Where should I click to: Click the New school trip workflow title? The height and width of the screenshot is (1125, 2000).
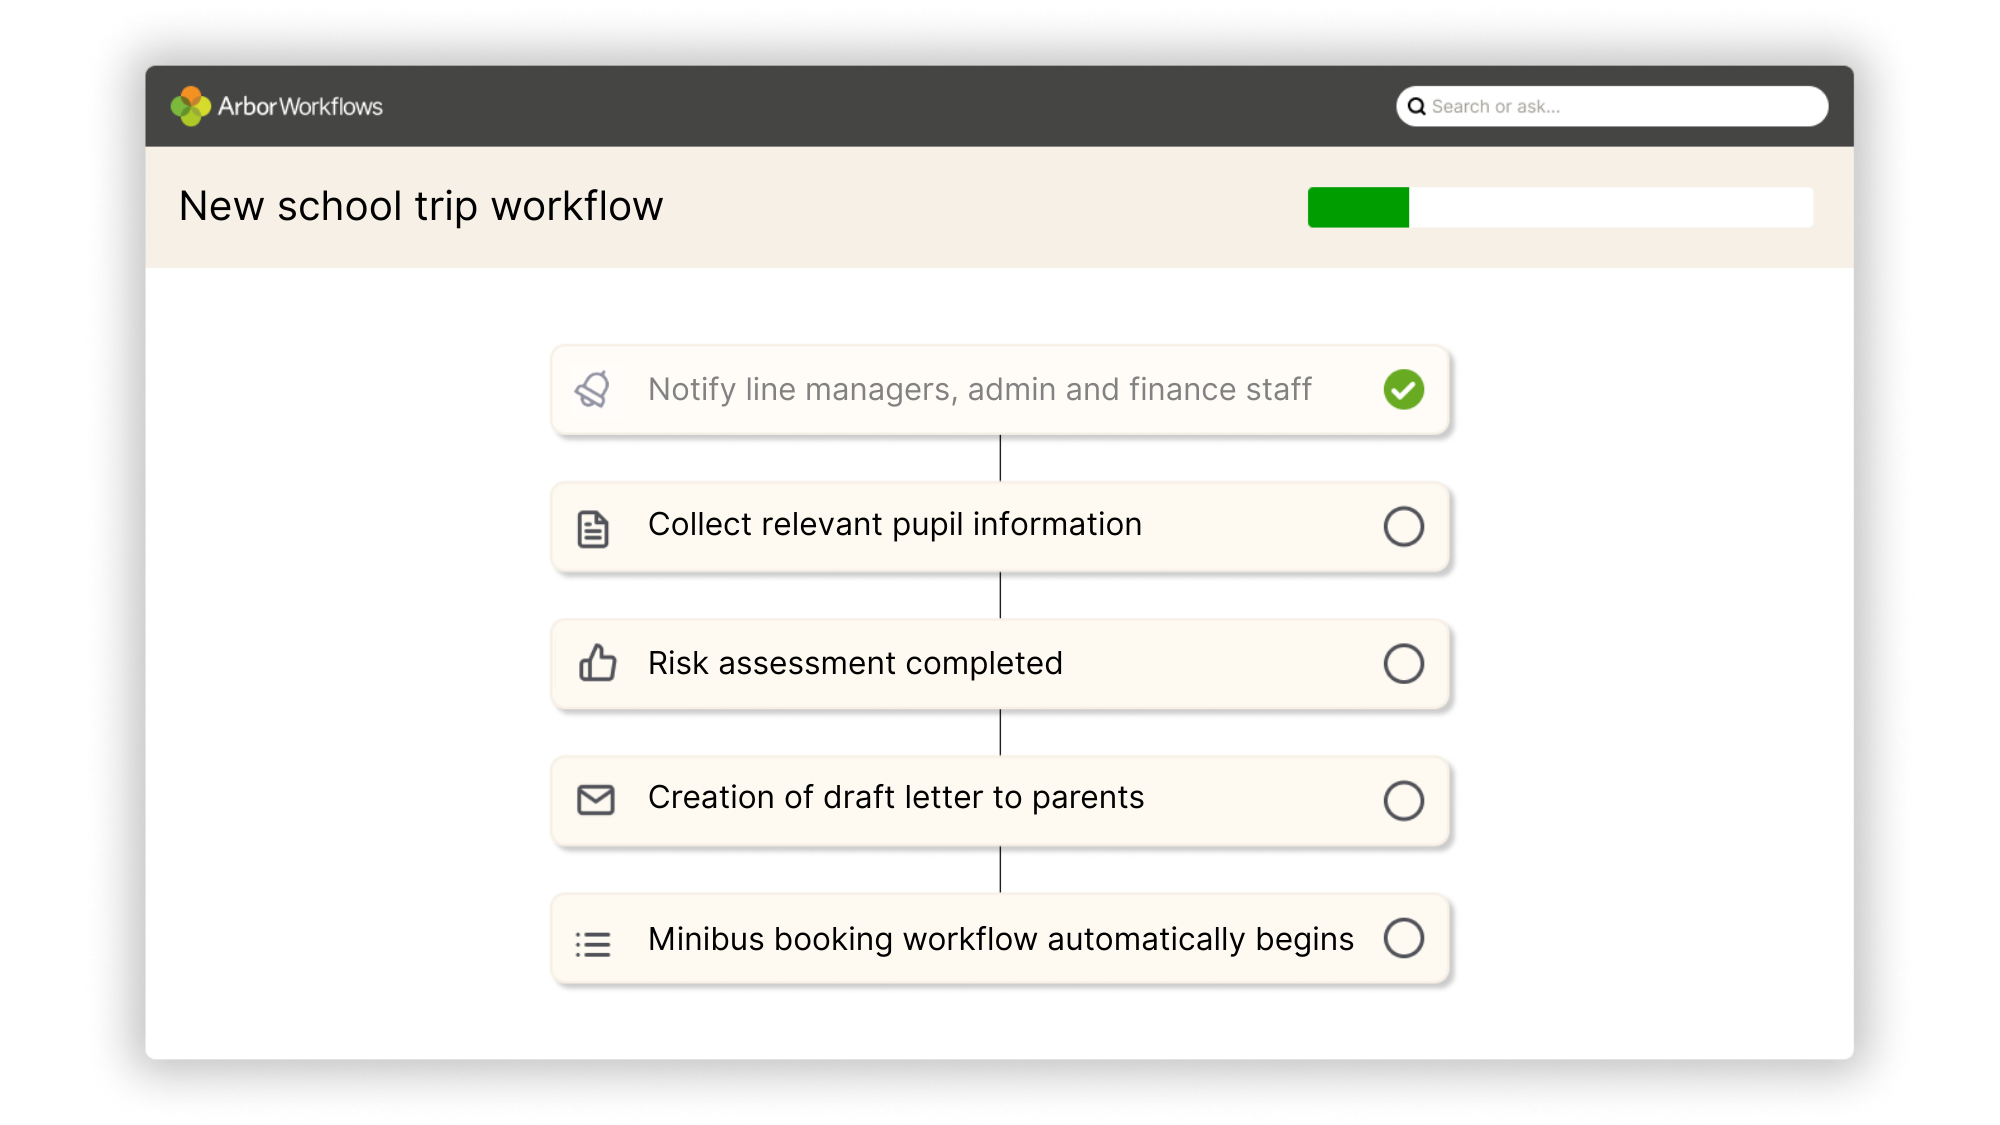(421, 205)
